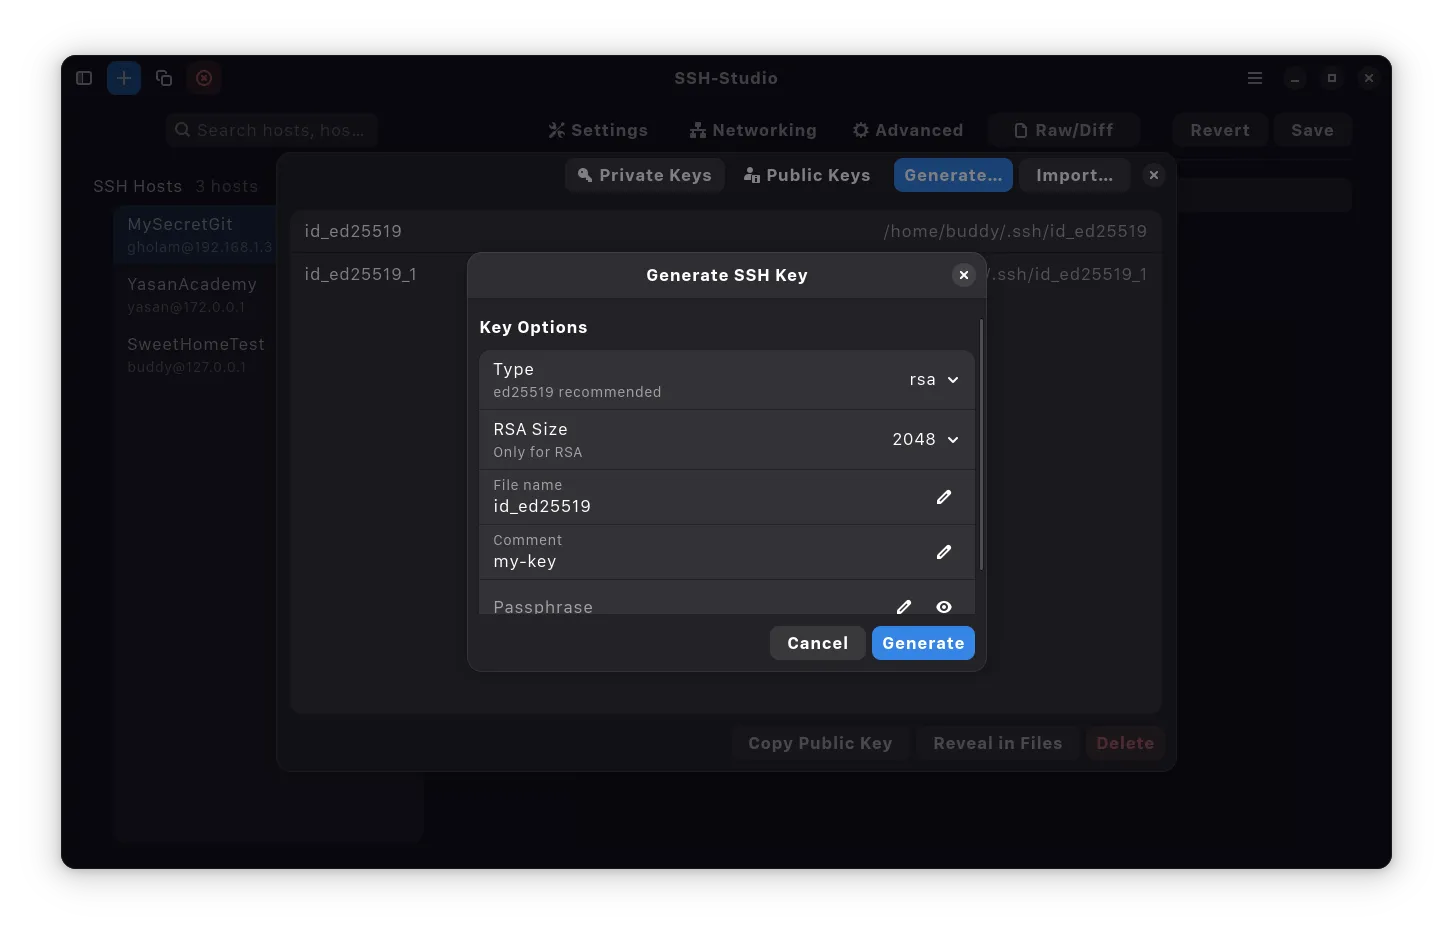Image resolution: width=1453 pixels, height=936 pixels.
Task: Expand the RSA Size dropdown showing 2048
Action: coord(925,440)
